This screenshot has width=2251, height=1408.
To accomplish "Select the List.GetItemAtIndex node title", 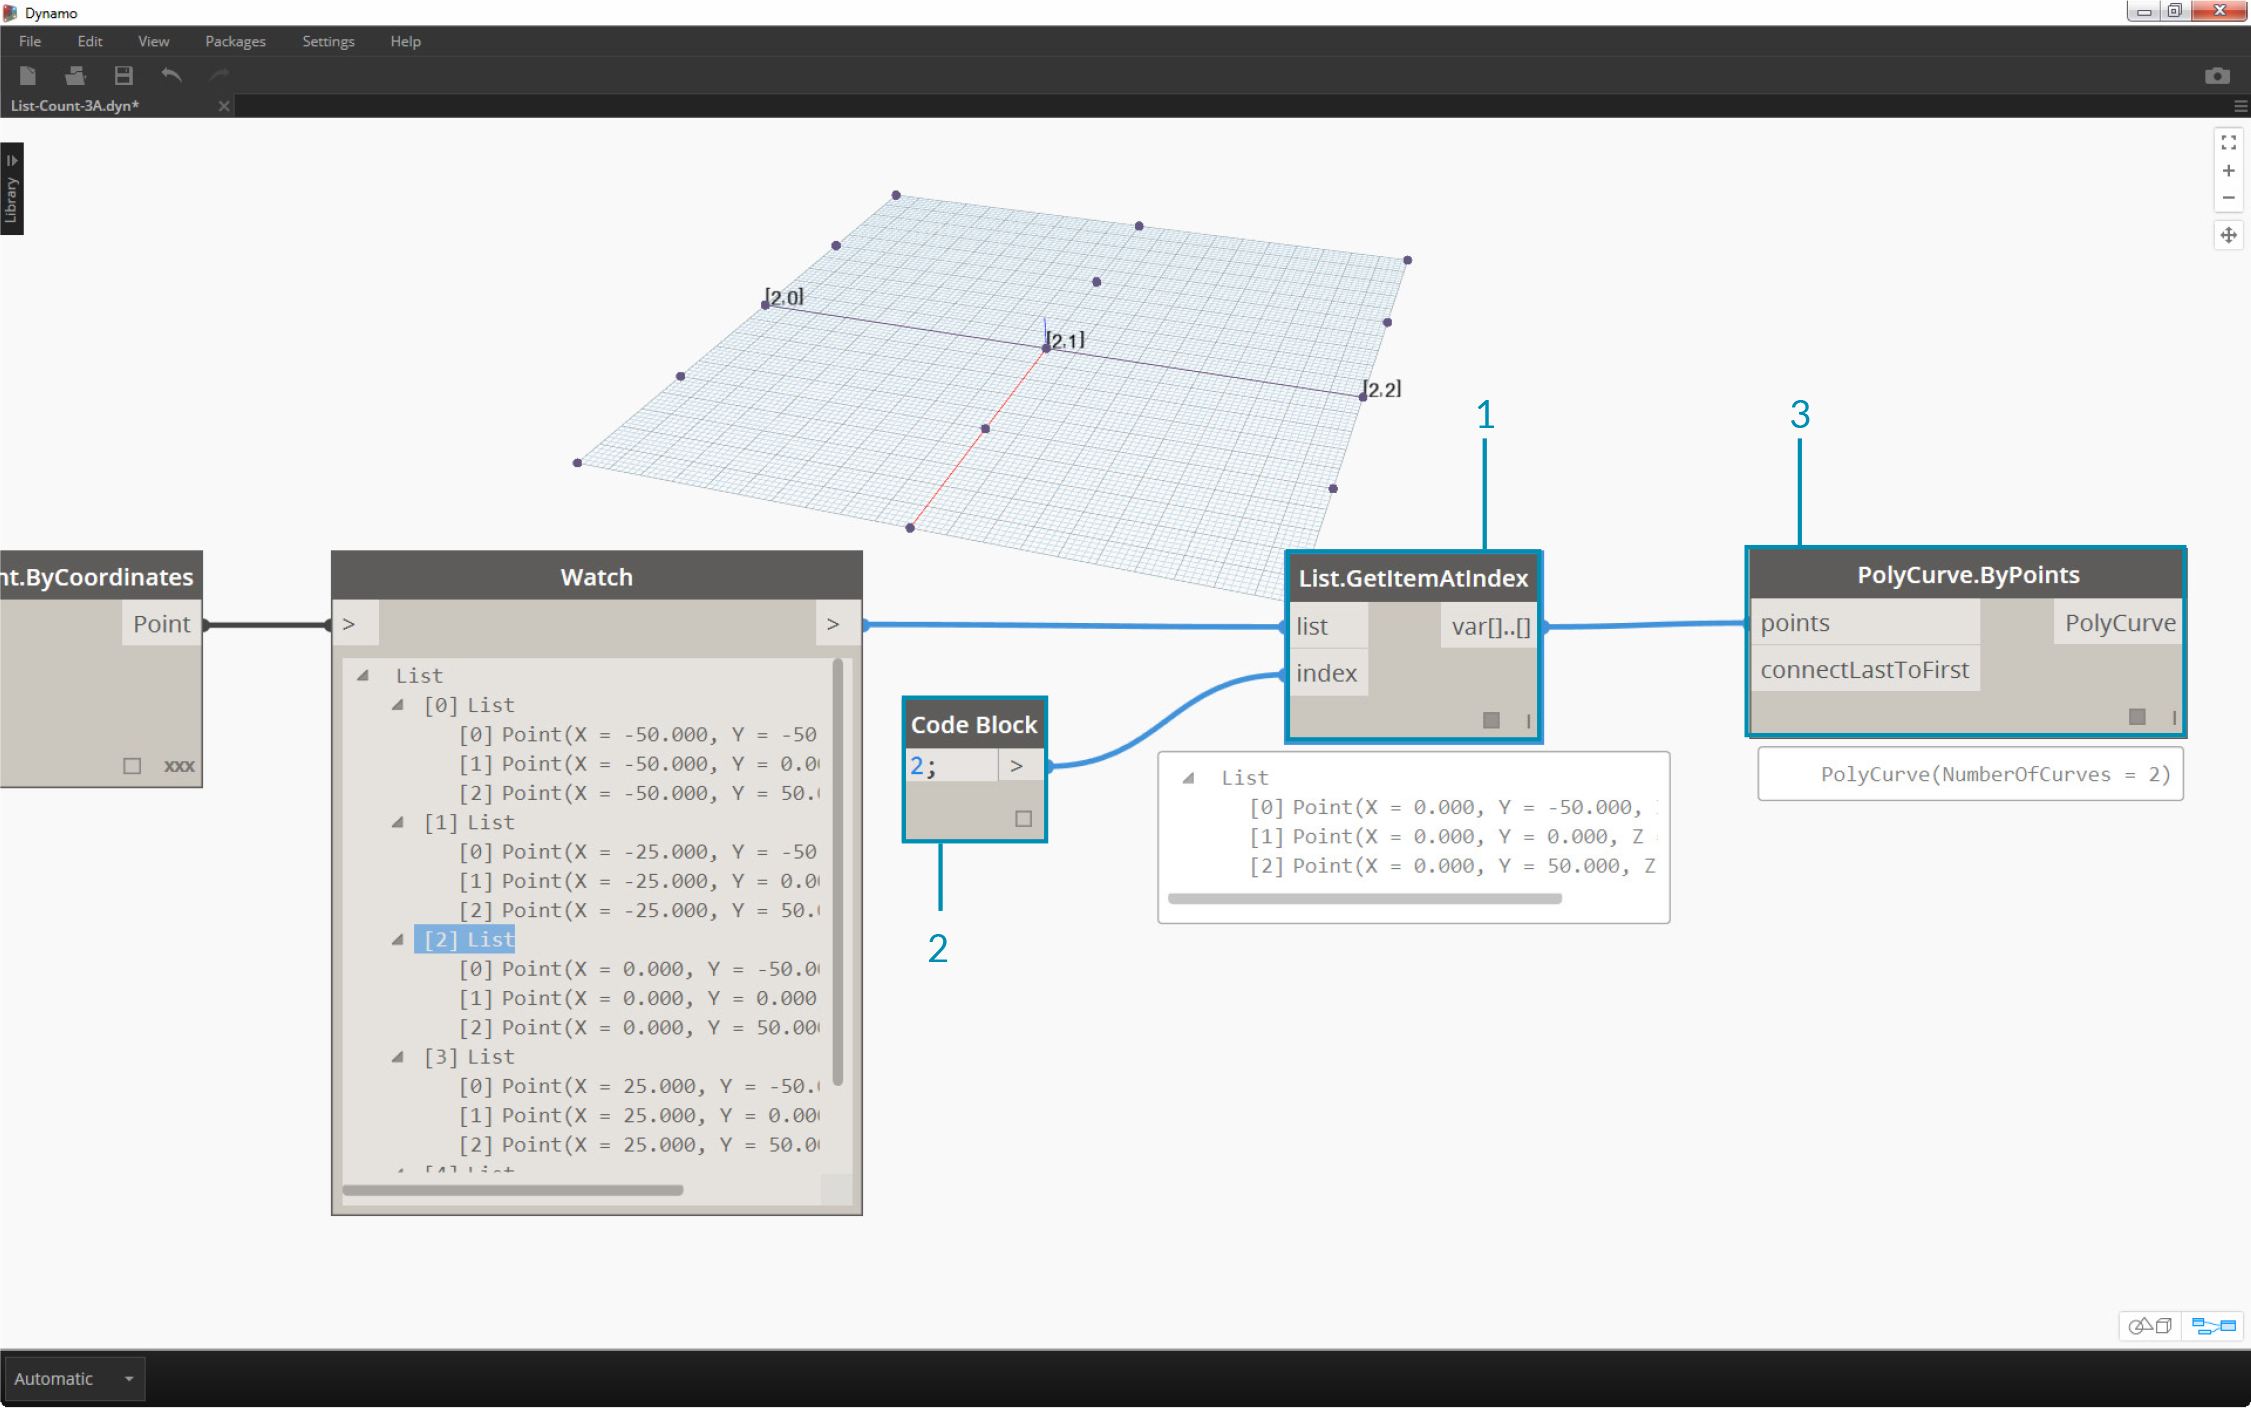I will click(x=1413, y=578).
